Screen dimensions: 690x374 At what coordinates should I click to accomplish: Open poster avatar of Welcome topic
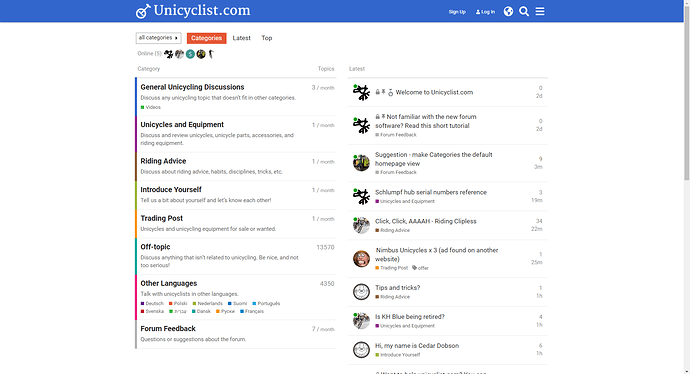[361, 92]
